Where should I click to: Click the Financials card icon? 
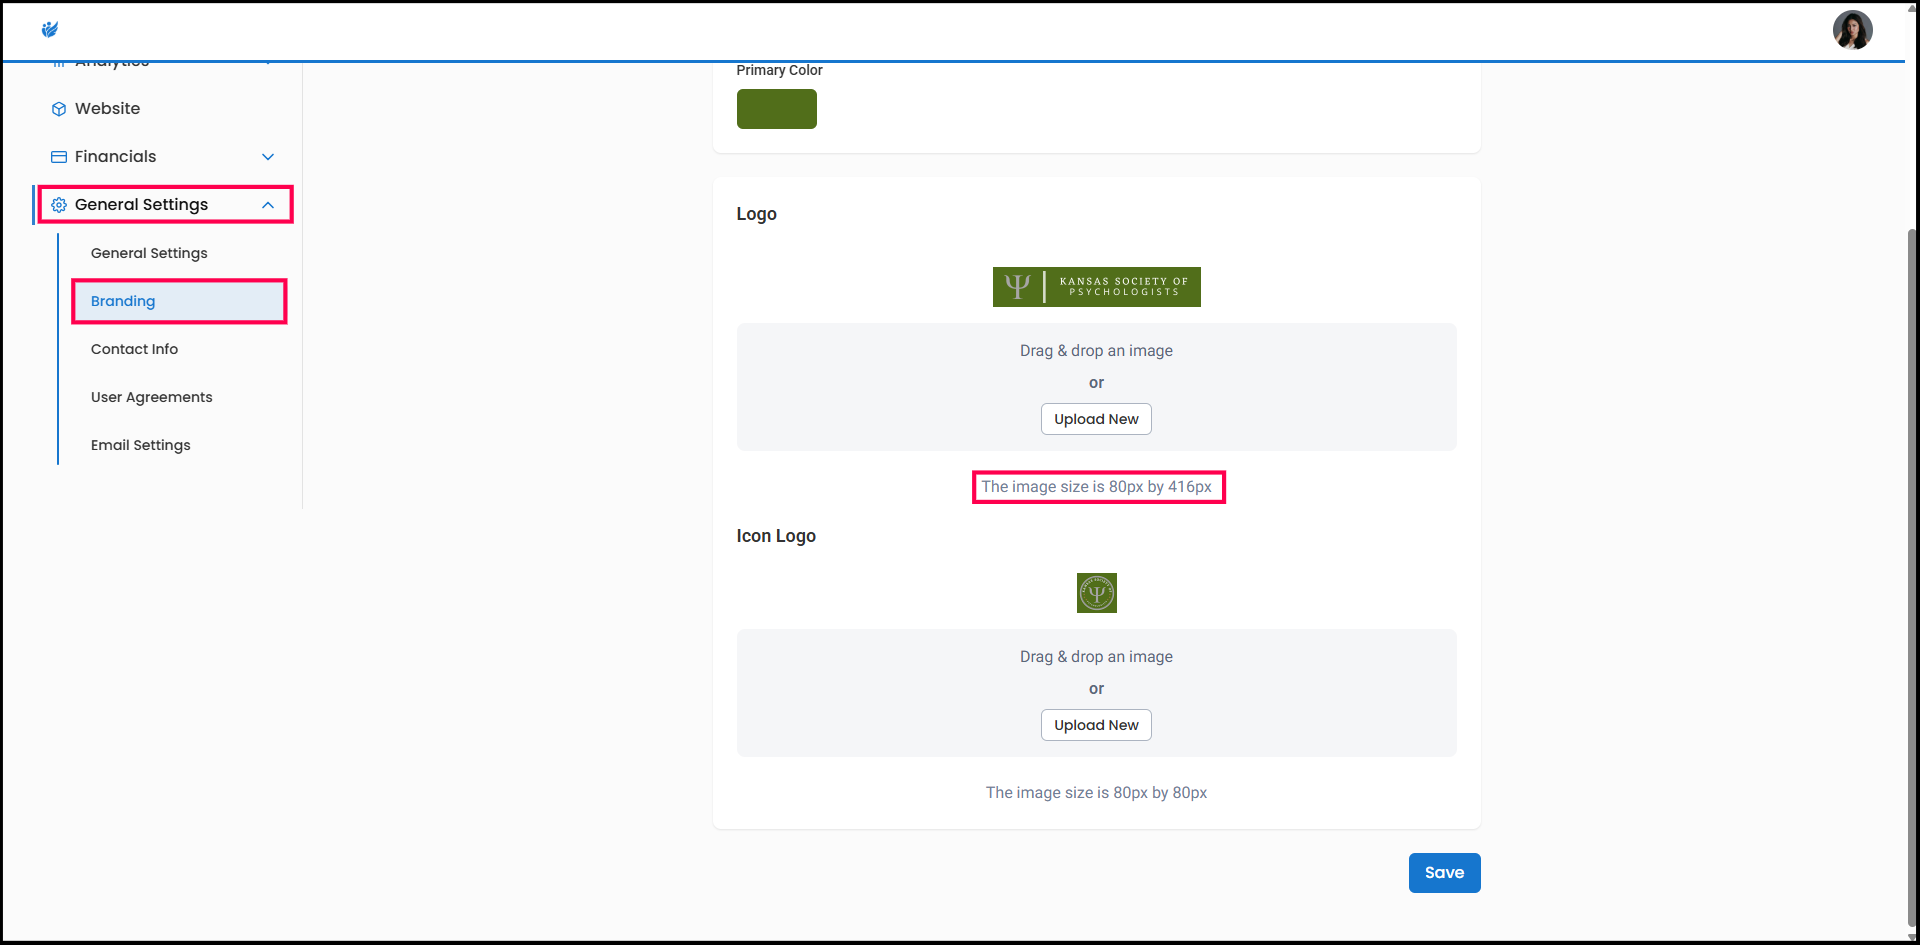pyautogui.click(x=59, y=157)
